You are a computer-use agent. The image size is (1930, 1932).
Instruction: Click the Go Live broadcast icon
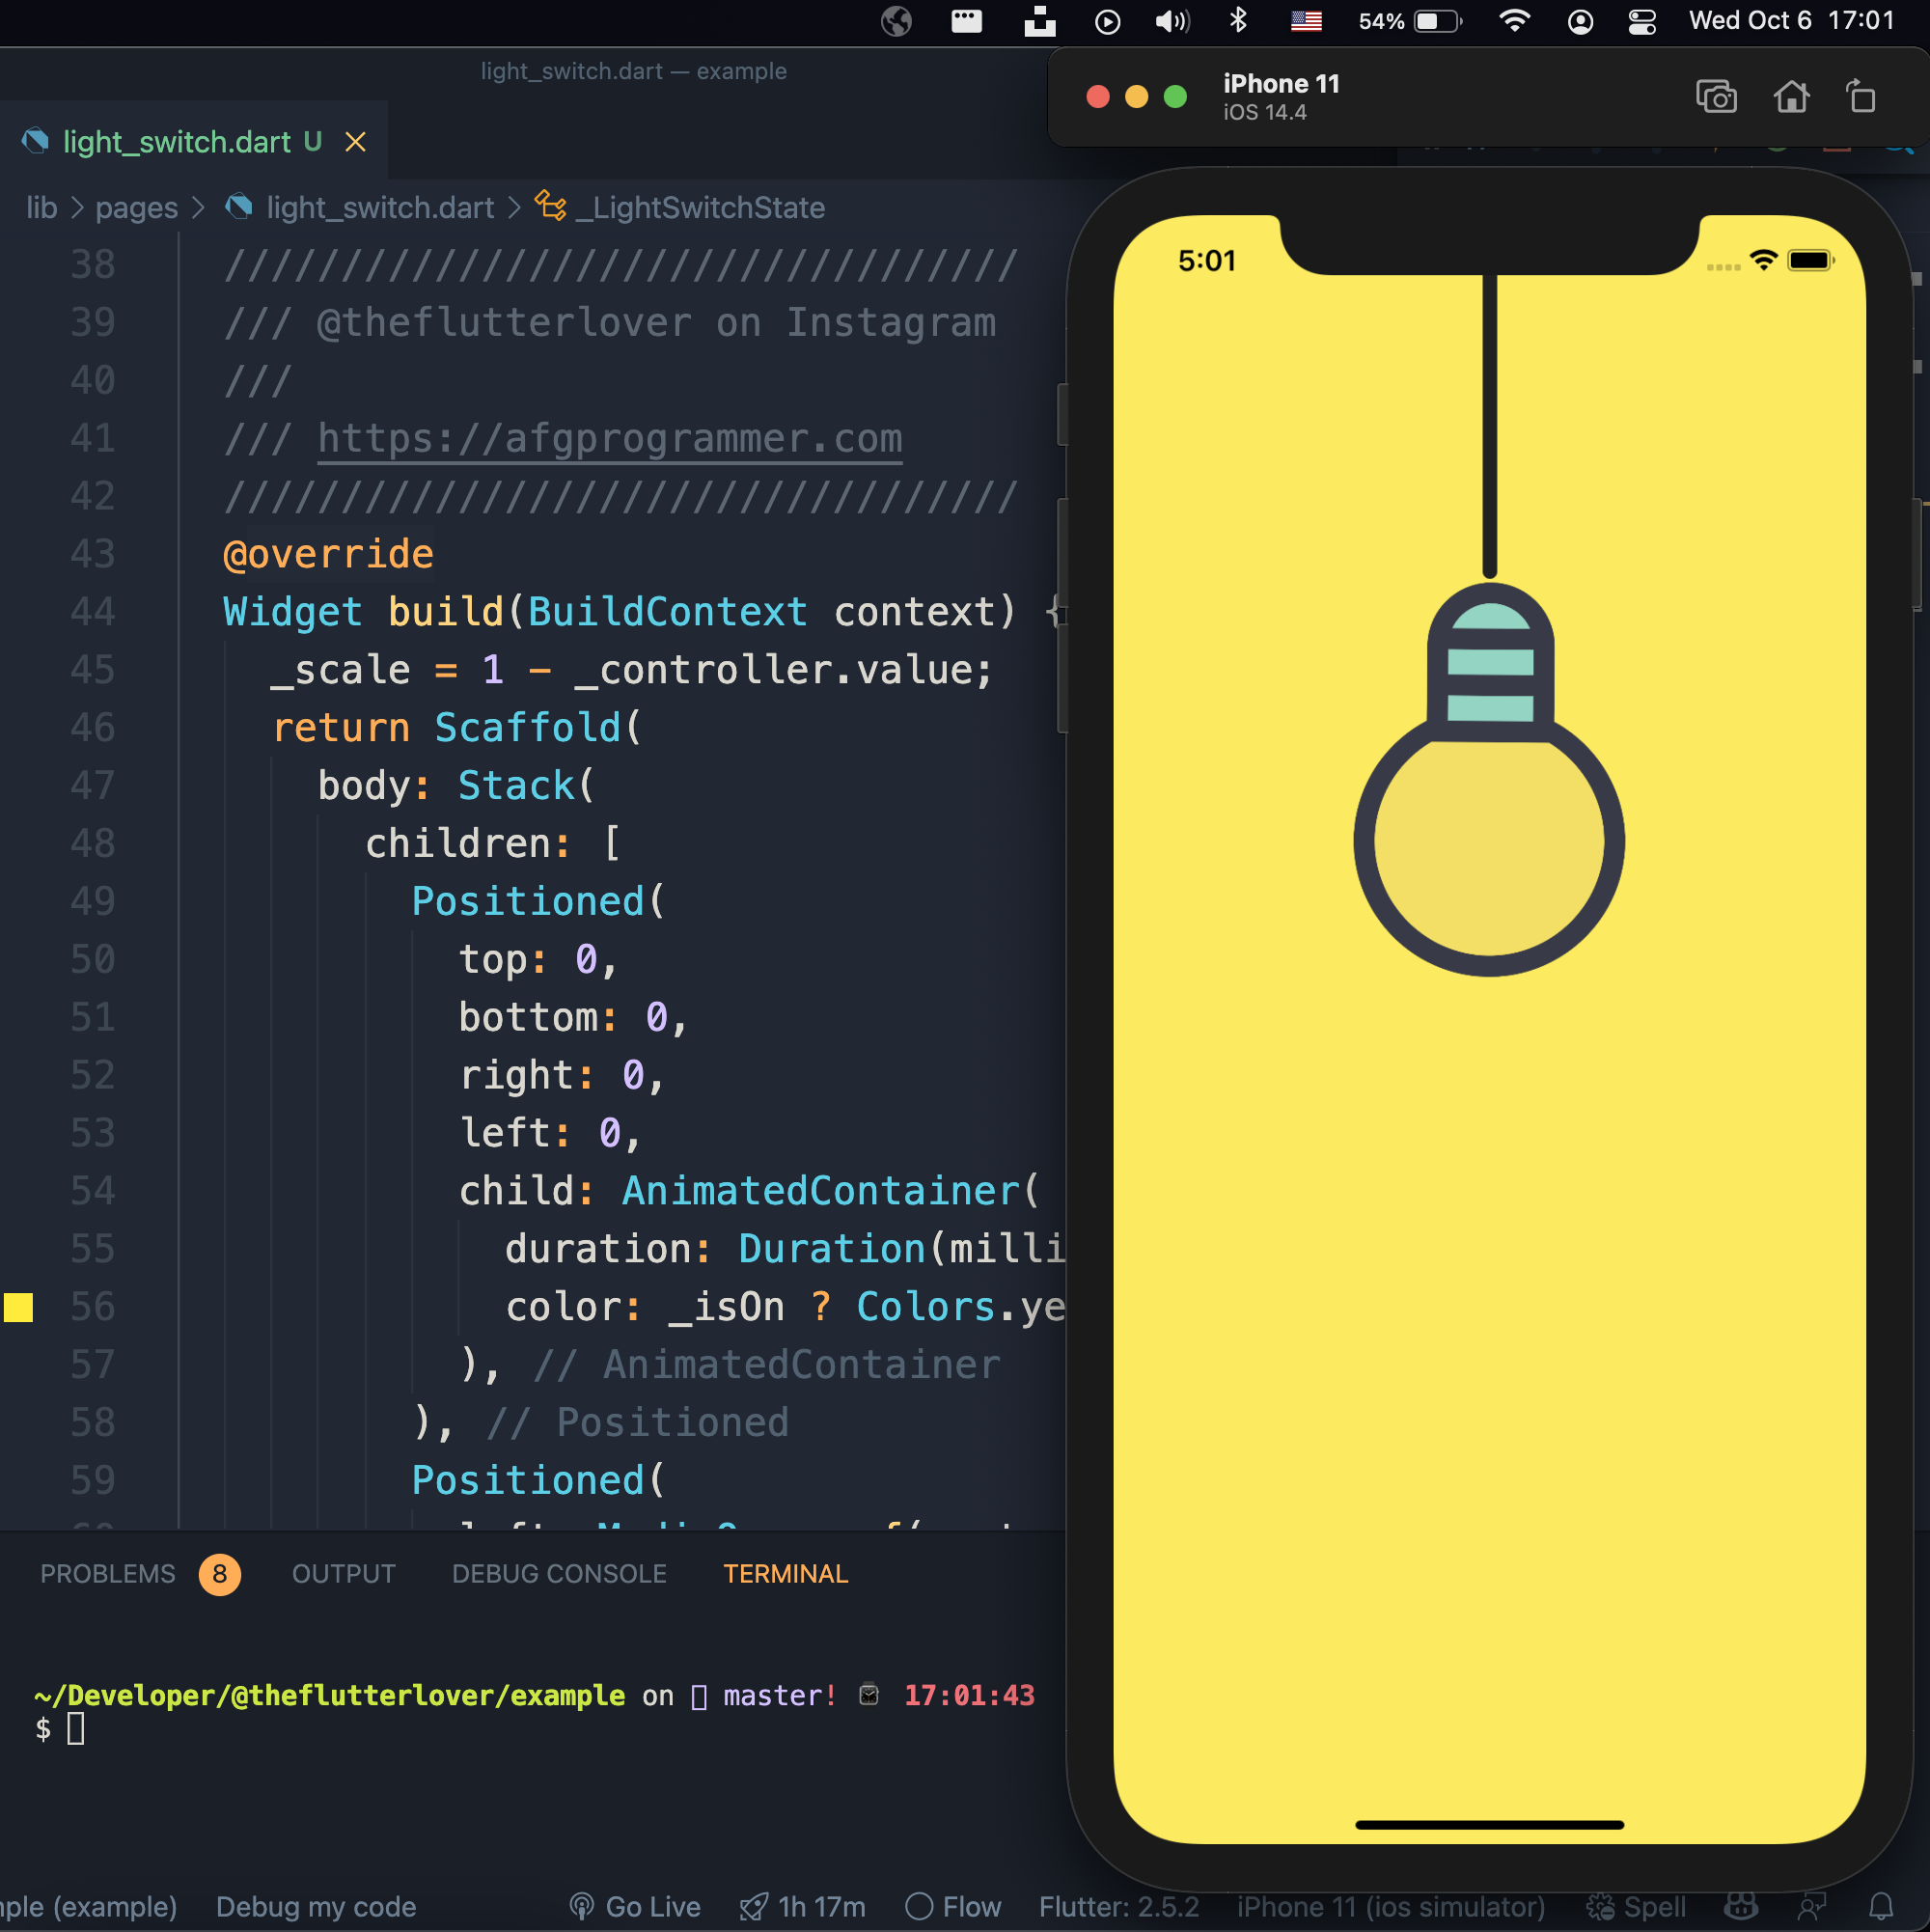(582, 1906)
